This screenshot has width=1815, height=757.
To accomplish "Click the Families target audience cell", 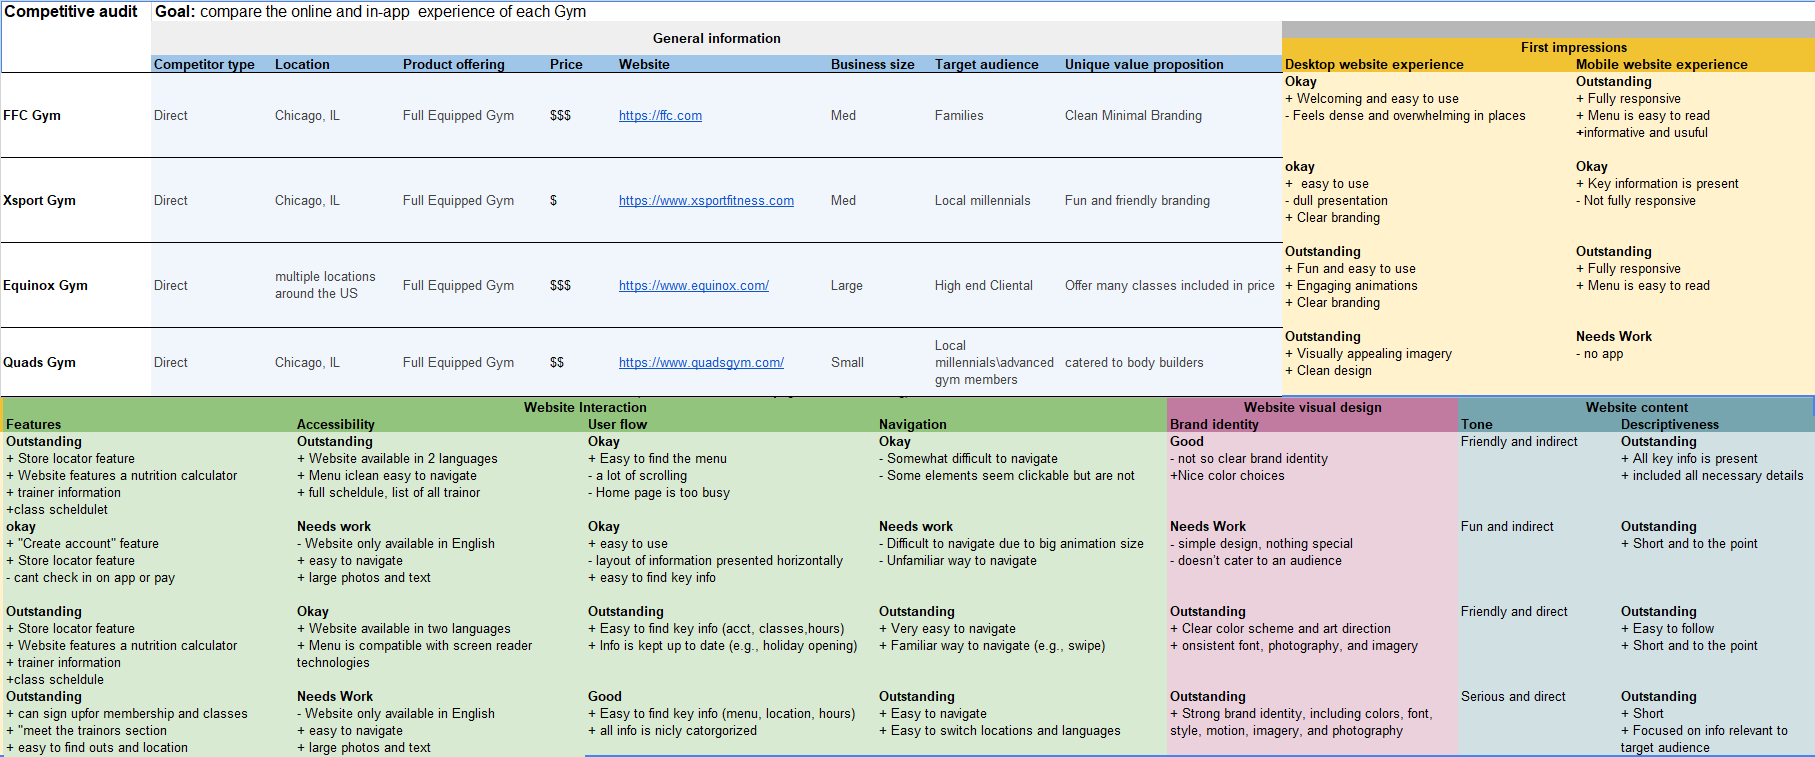I will pos(959,115).
